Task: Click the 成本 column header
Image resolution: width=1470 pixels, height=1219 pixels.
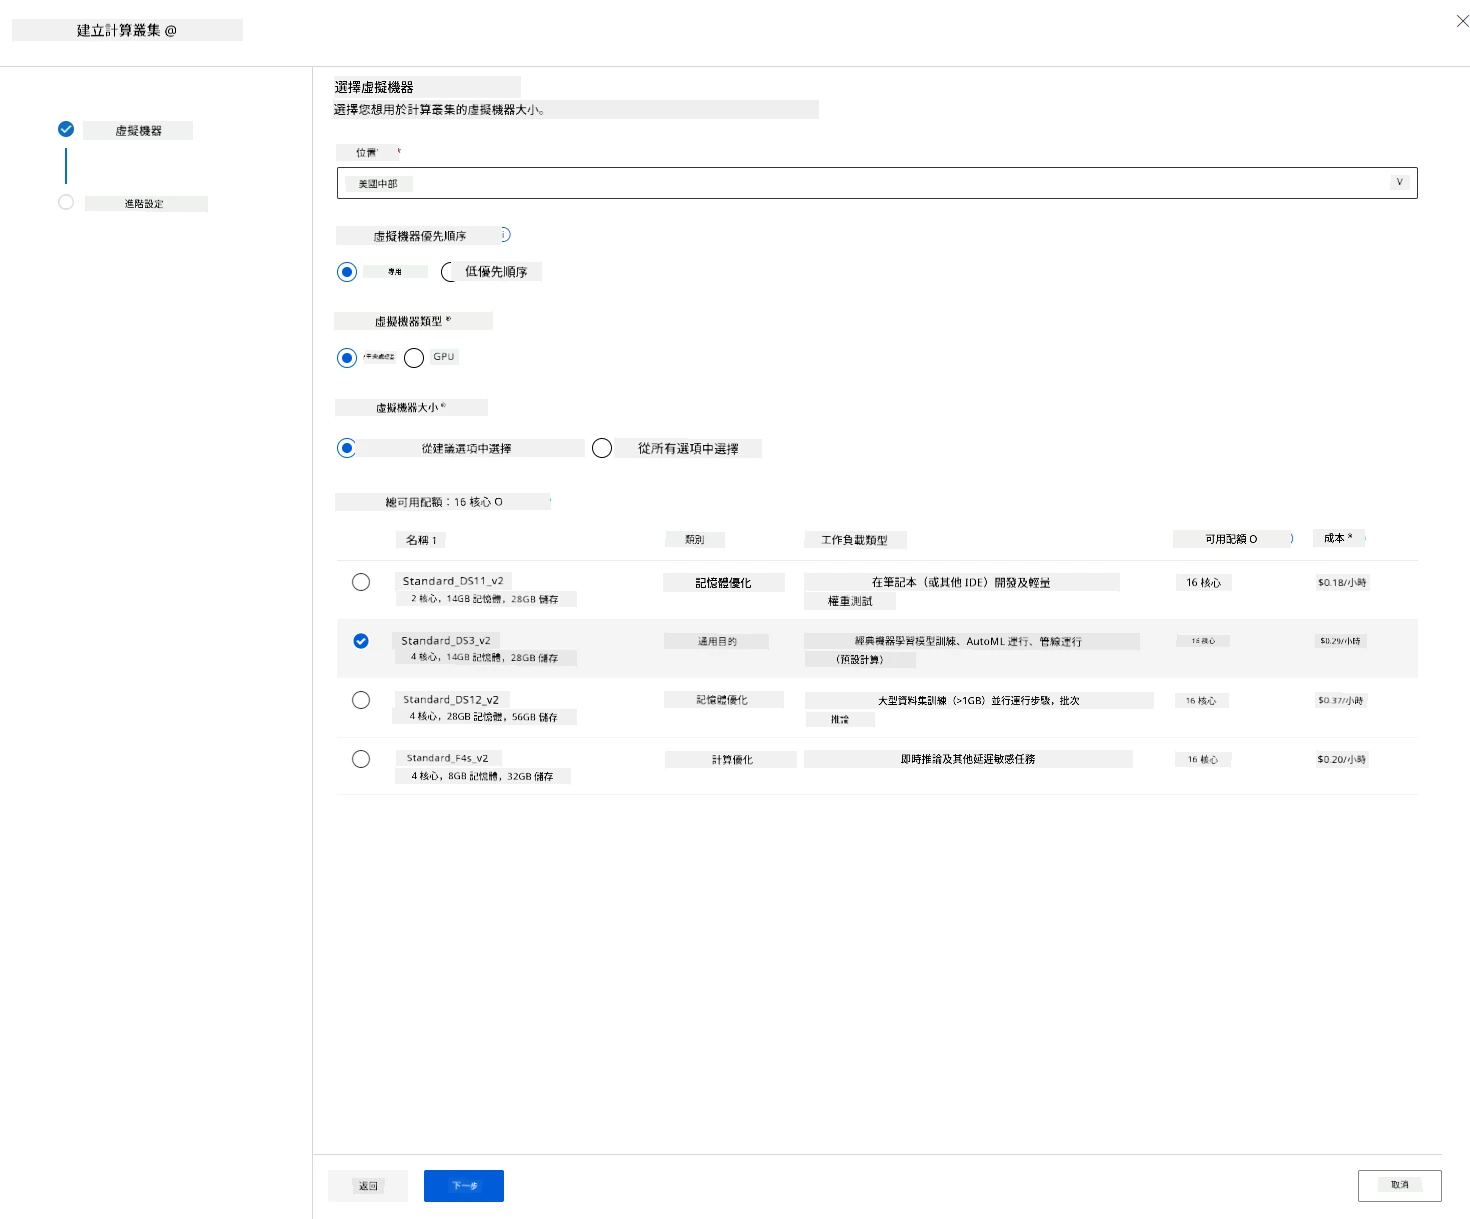Action: (1338, 538)
